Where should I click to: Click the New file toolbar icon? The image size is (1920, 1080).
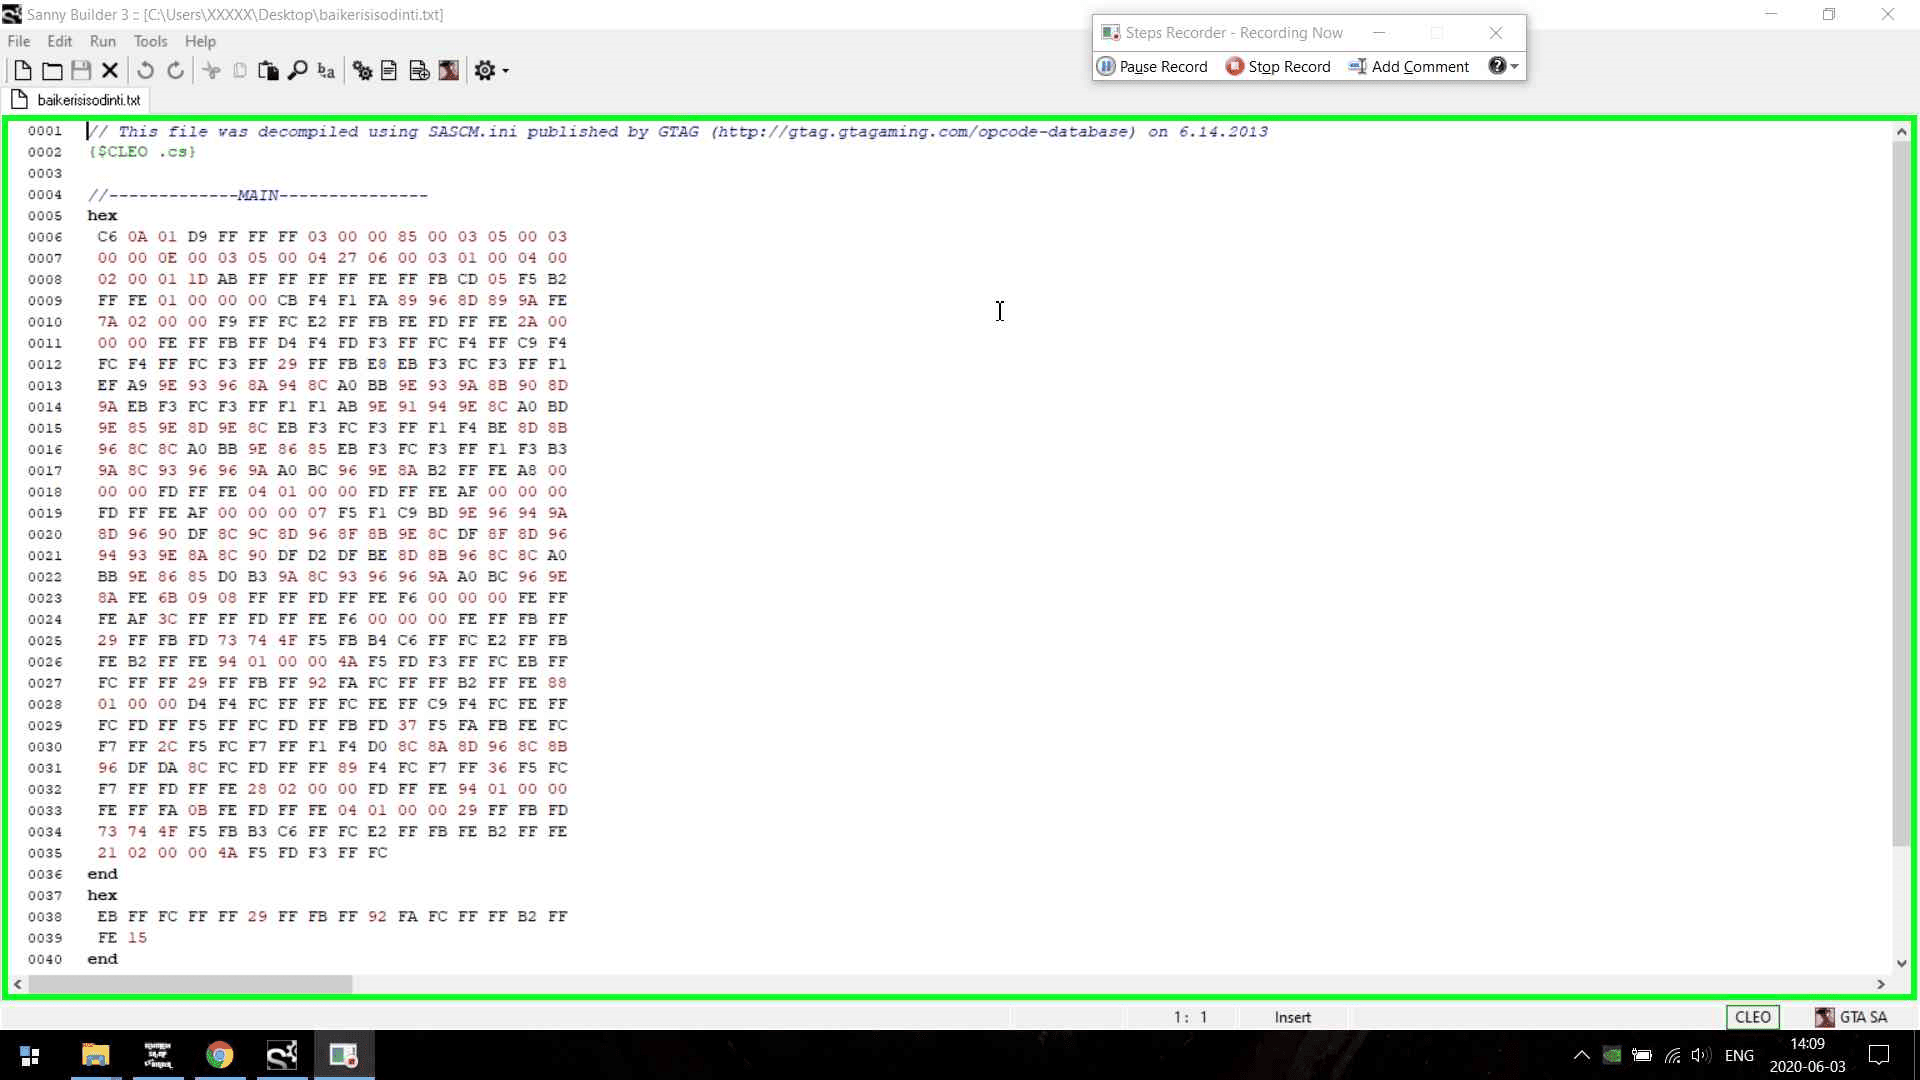pyautogui.click(x=22, y=70)
